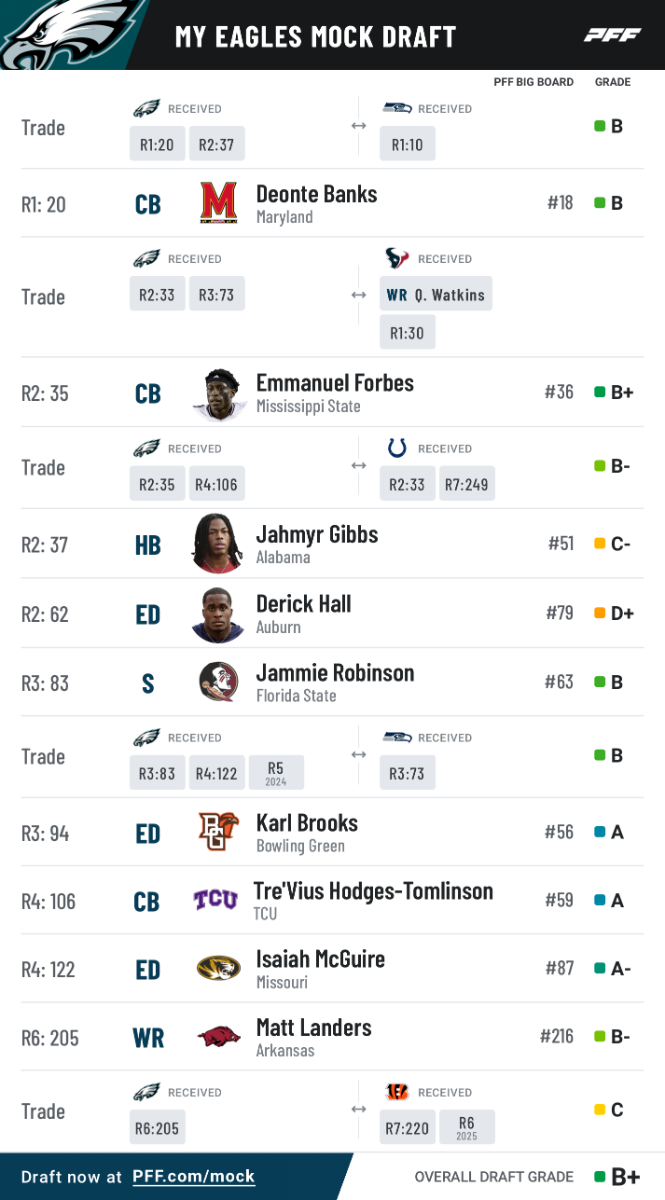Click the Emmanuel Forbes player name
Screen dimensions: 665x1200
334,383
